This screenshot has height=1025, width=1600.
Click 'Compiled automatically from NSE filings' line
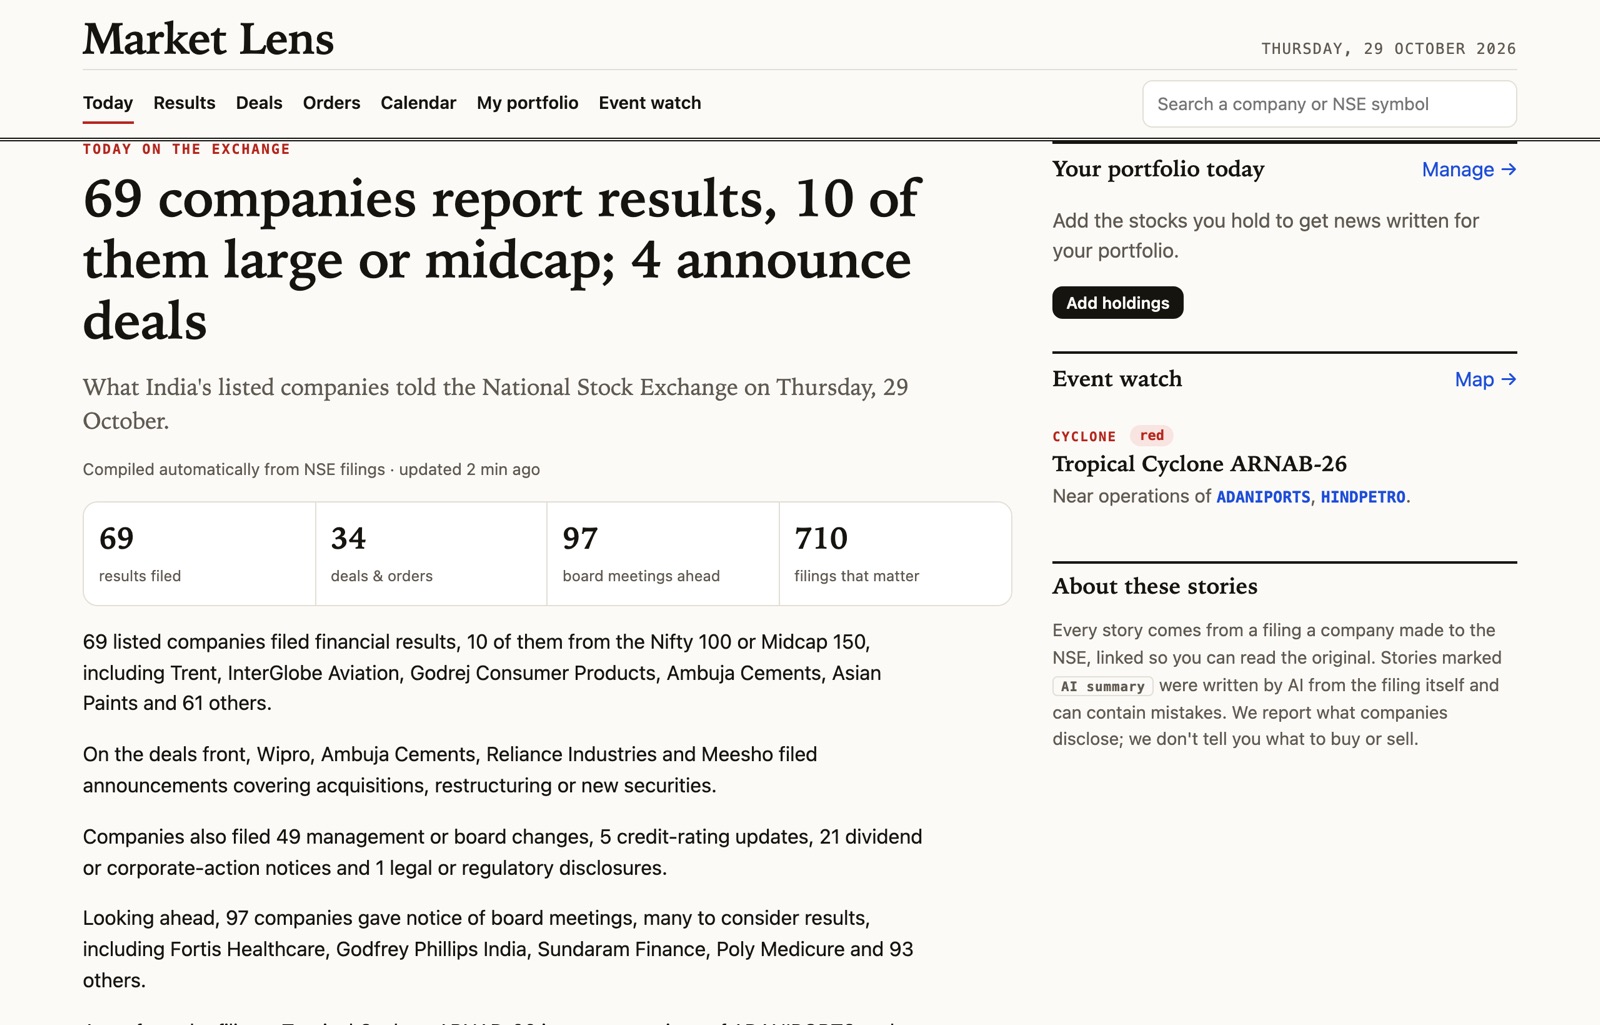[x=311, y=469]
